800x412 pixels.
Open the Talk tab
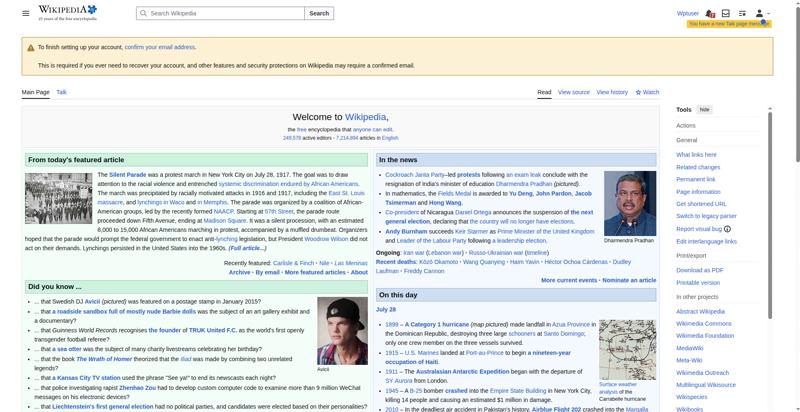point(61,92)
